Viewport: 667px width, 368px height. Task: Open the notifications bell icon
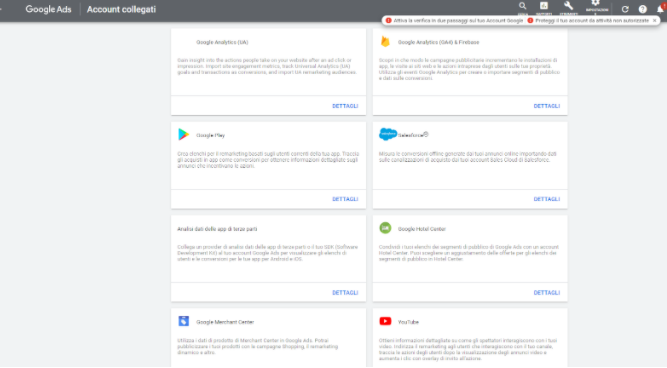tap(661, 9)
